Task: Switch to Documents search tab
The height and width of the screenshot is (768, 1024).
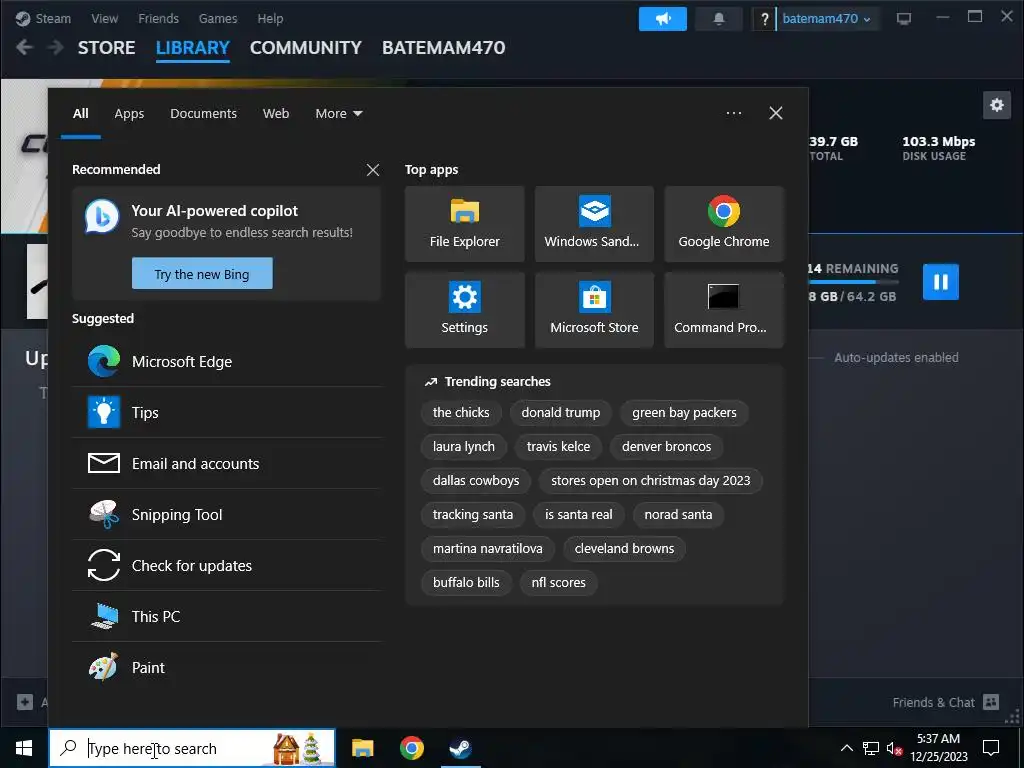Action: point(203,114)
